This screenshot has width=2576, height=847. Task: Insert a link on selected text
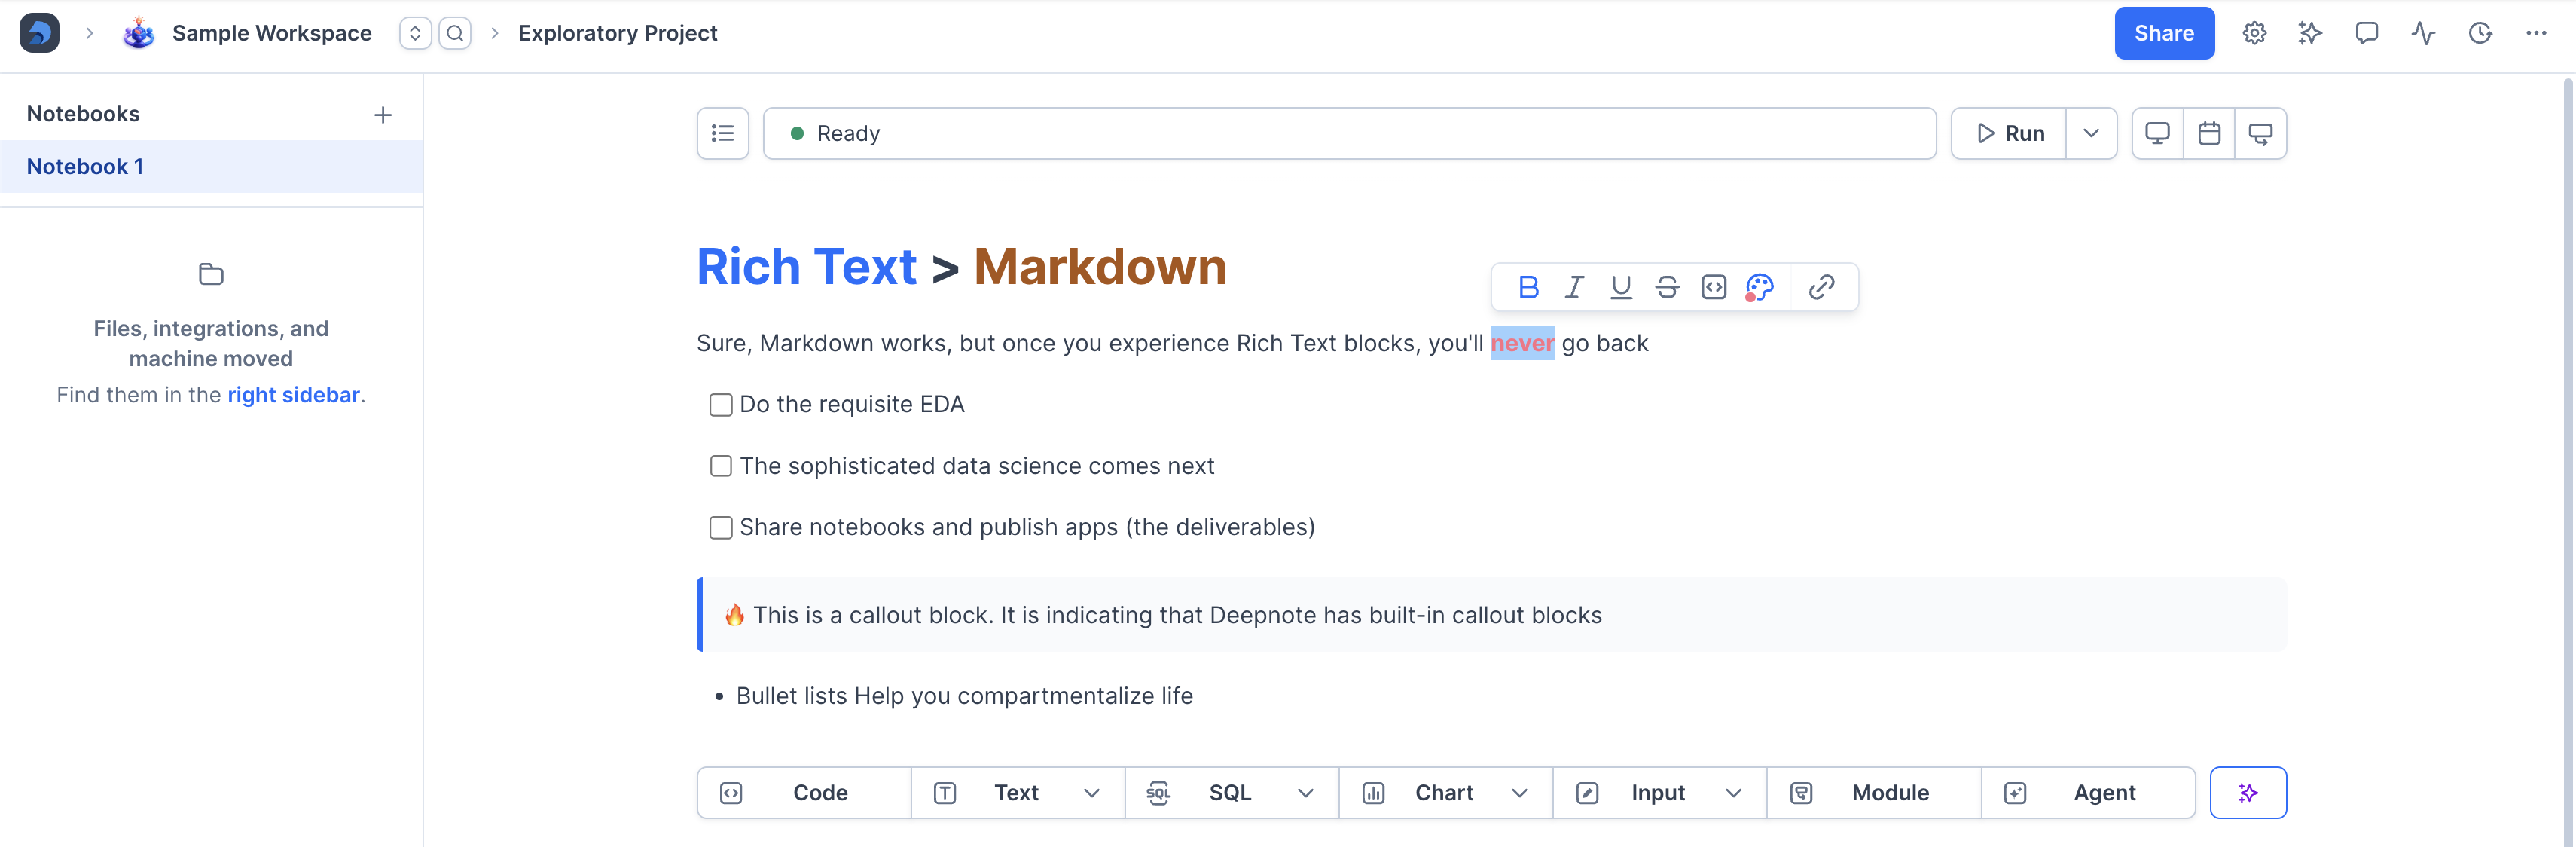point(1821,287)
